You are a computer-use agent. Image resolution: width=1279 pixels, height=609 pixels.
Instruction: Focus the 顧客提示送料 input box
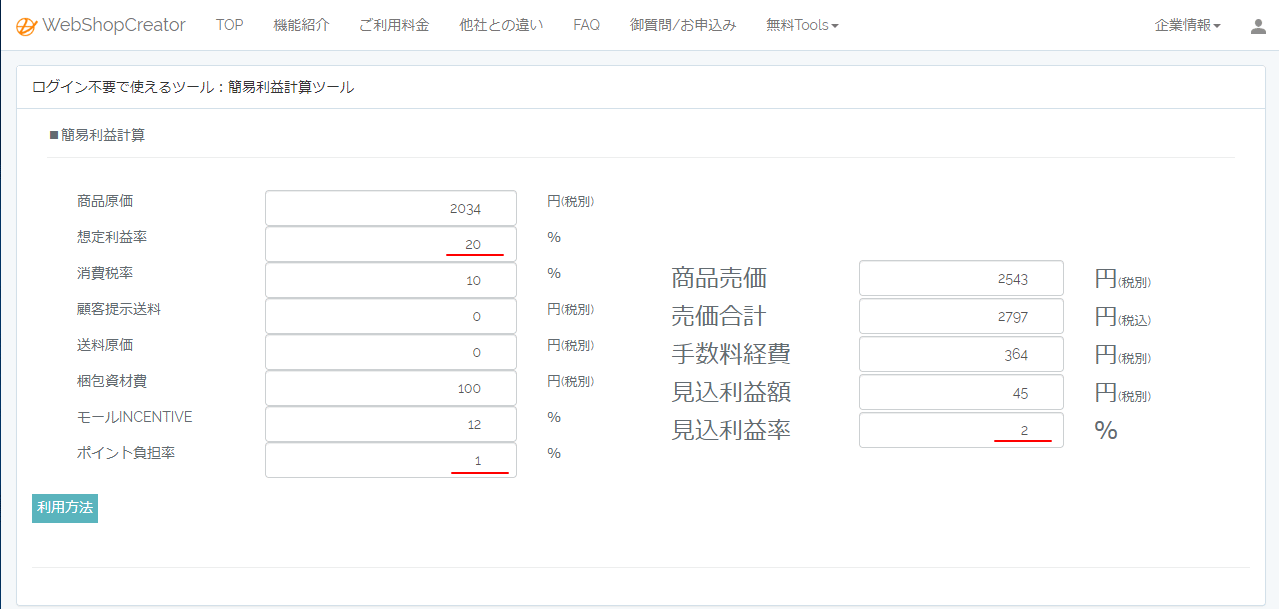click(x=391, y=316)
